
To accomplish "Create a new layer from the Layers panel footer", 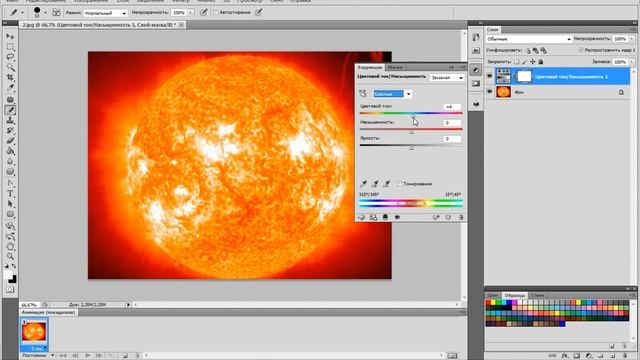I will click(x=612, y=356).
